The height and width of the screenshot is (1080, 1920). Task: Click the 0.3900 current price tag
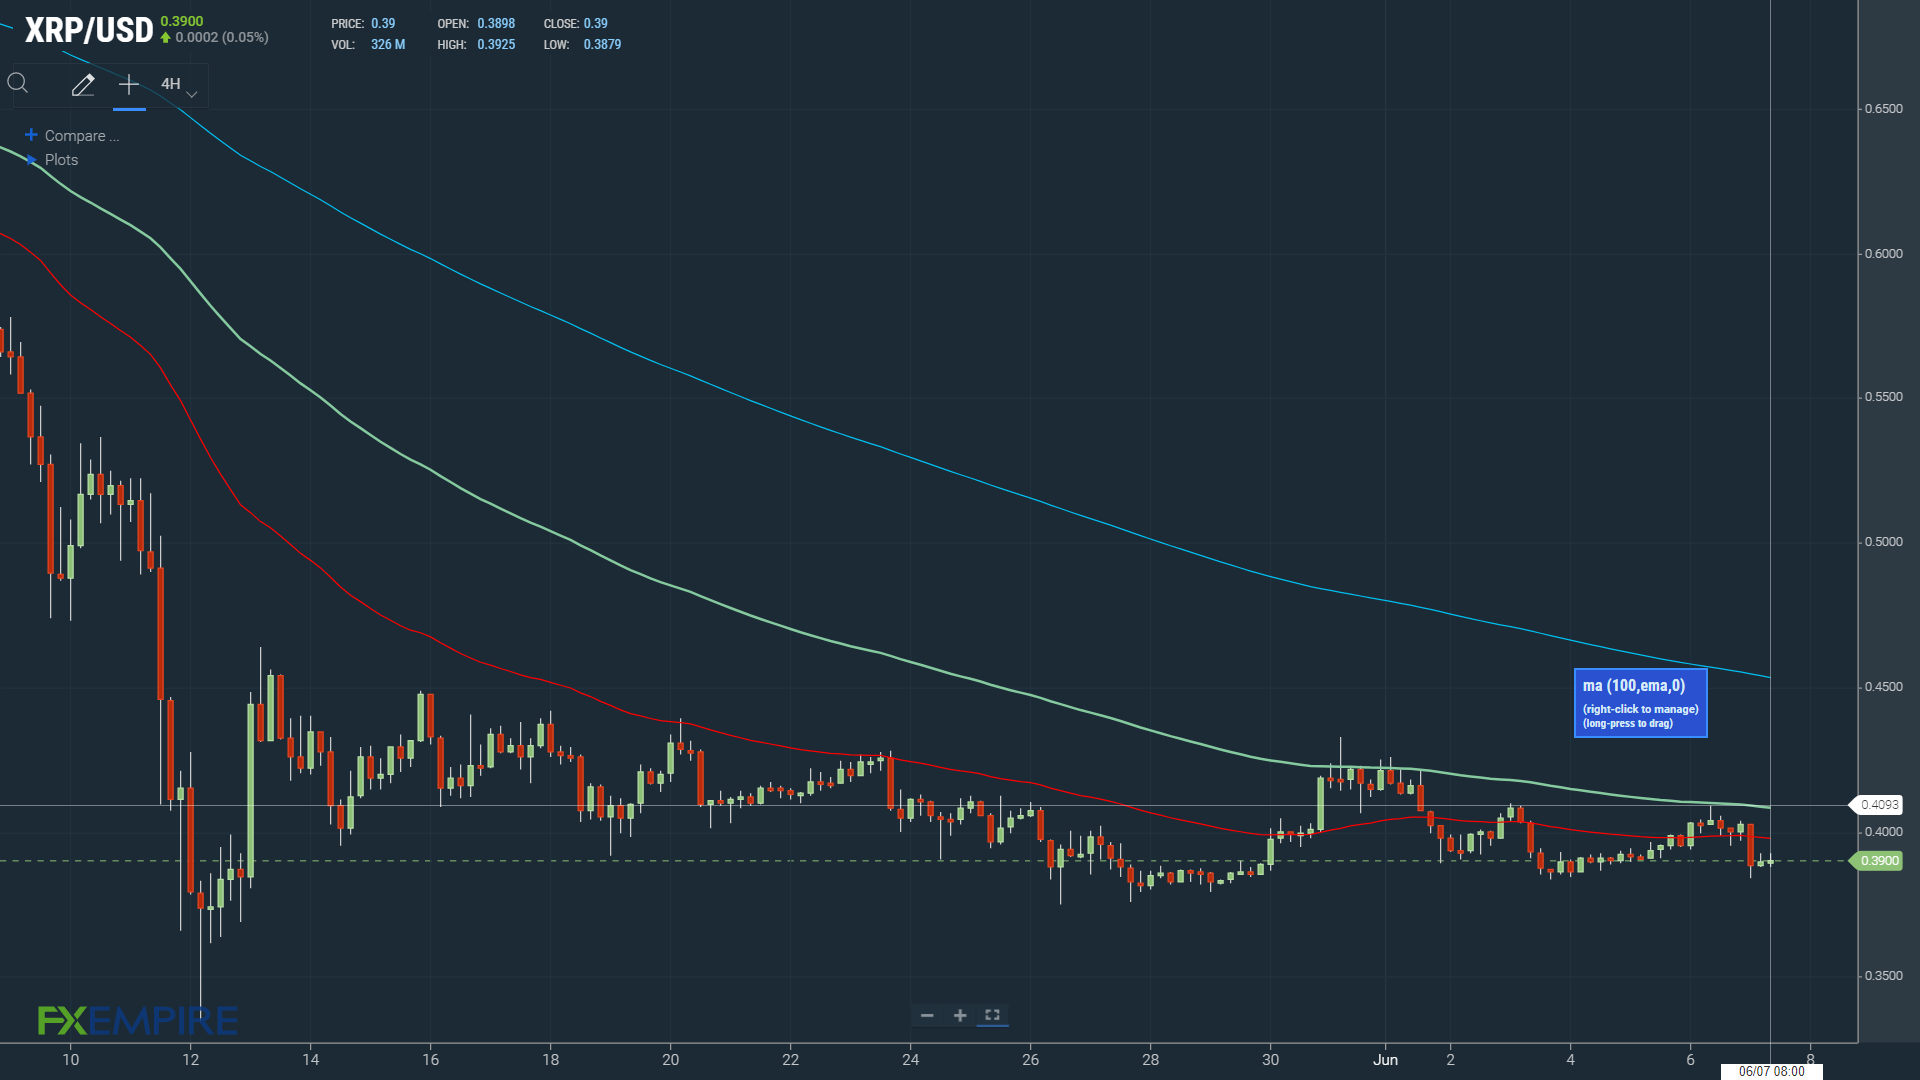tap(1879, 861)
